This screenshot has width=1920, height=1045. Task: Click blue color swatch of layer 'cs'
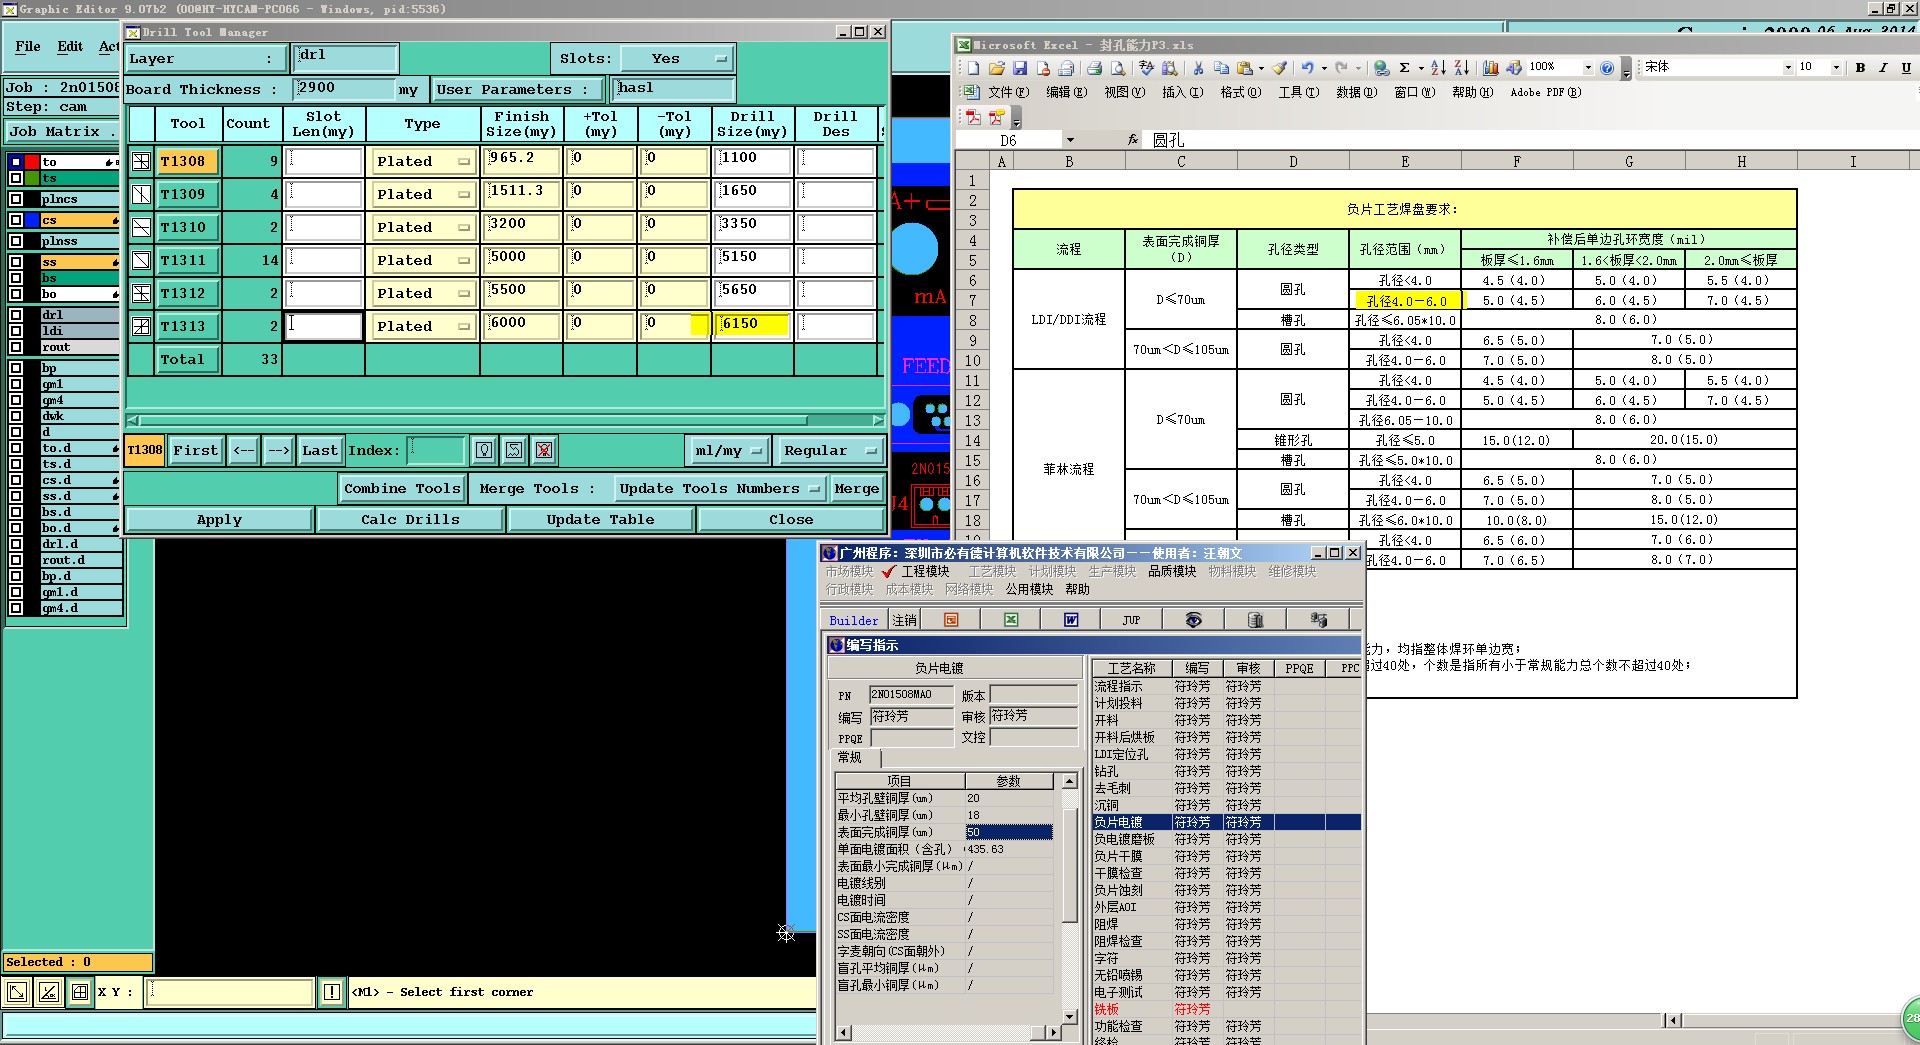coord(32,220)
